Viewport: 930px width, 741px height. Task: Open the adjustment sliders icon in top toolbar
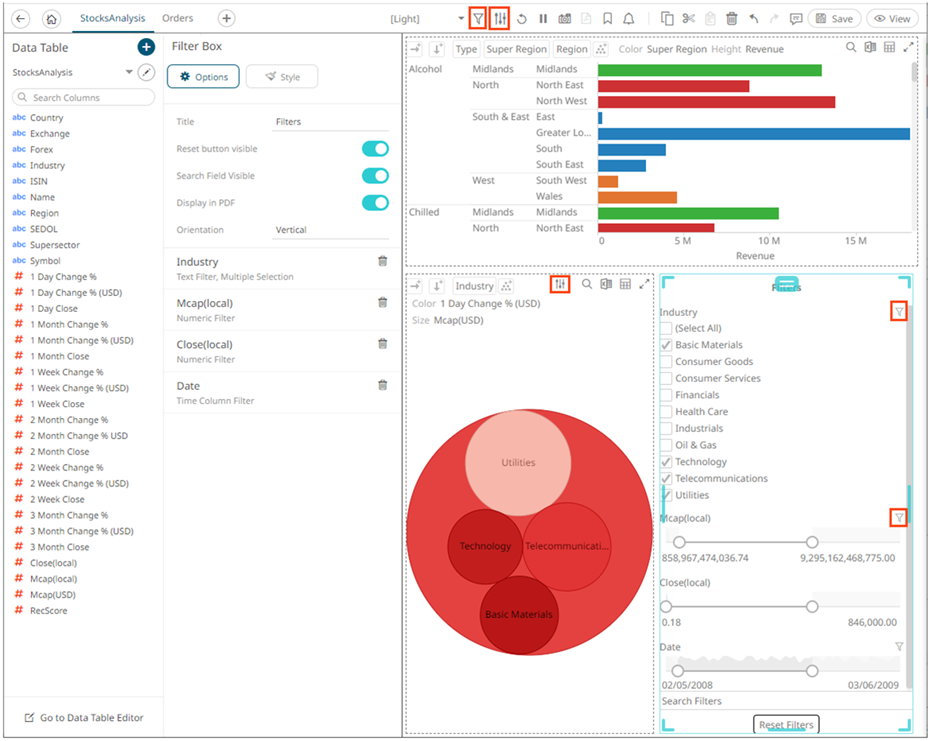point(501,19)
